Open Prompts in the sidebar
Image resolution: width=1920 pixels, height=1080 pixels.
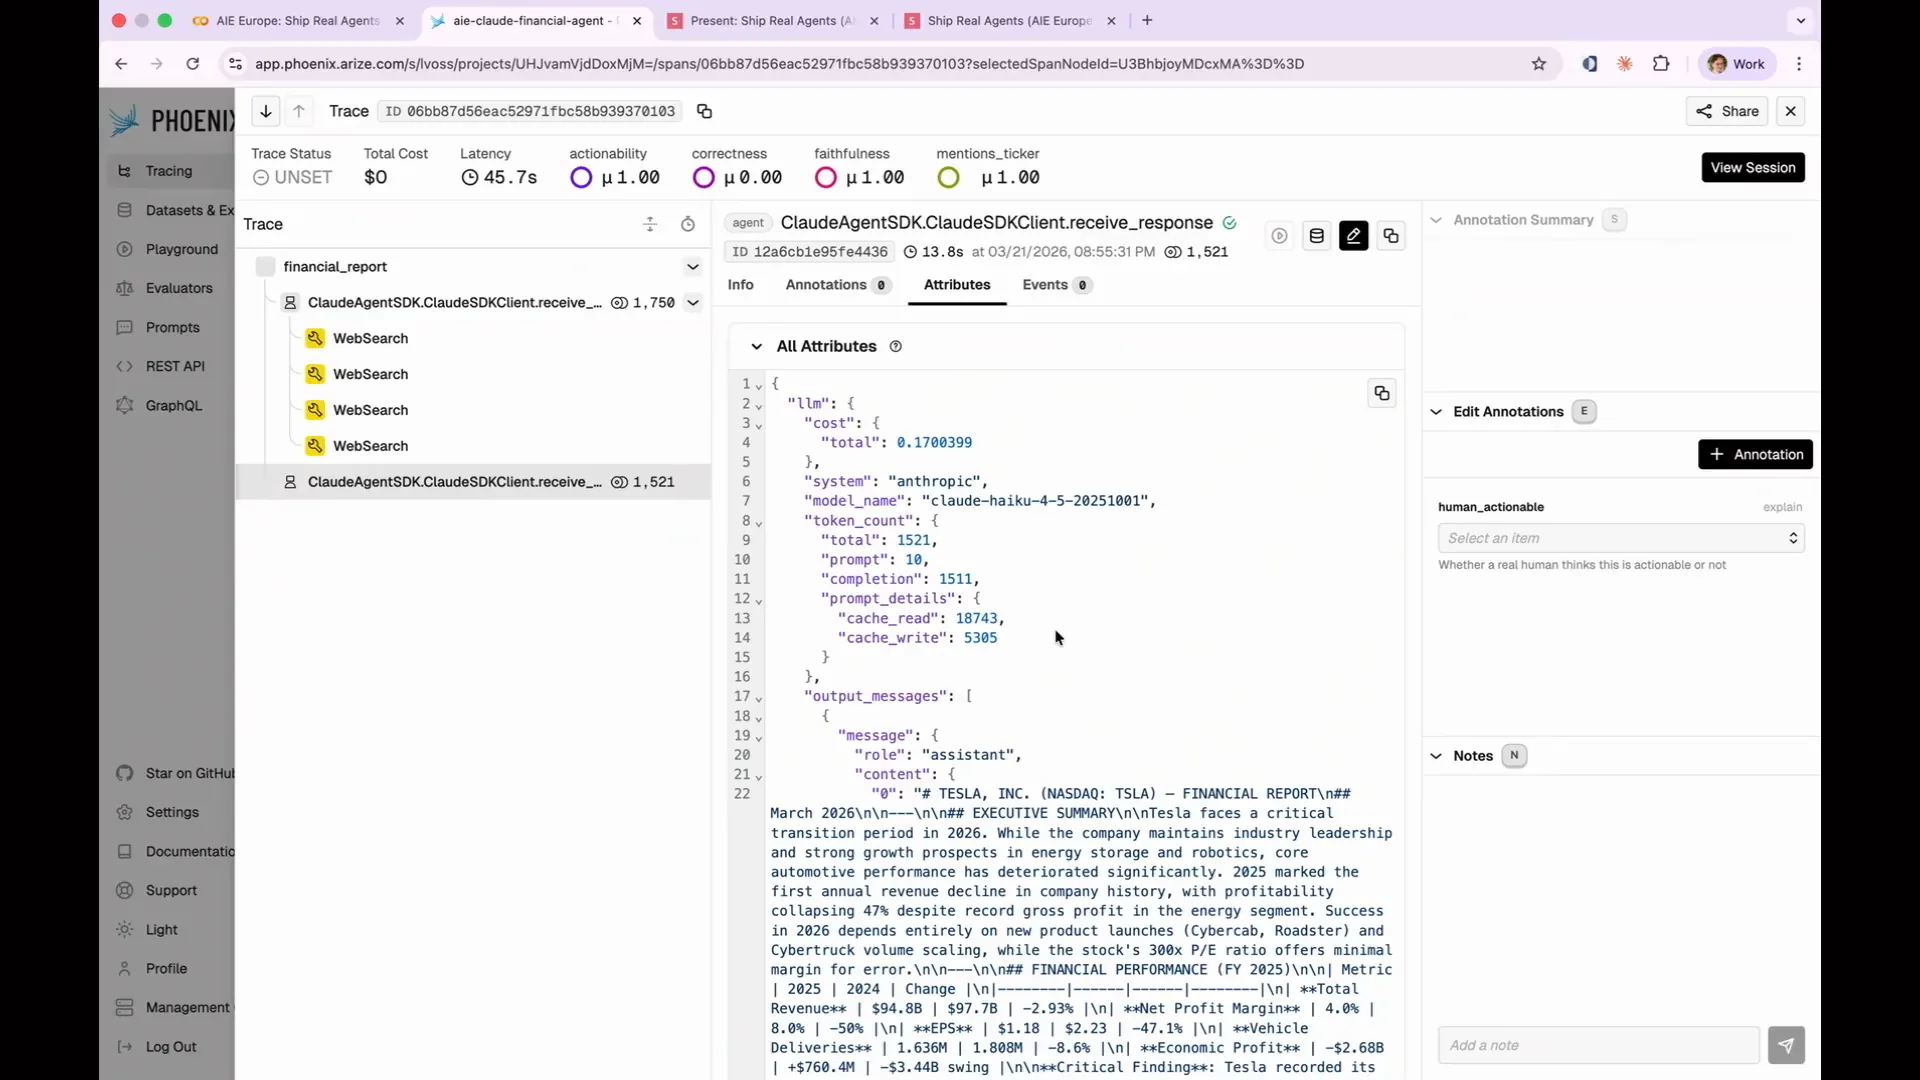(x=172, y=327)
